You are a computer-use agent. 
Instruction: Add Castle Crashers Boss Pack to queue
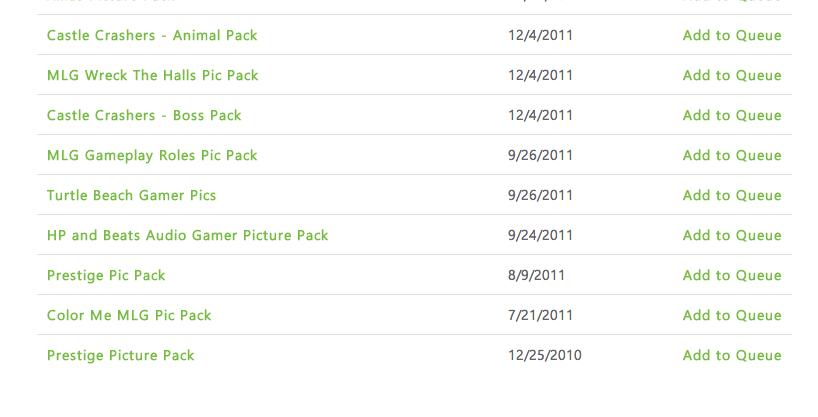click(732, 115)
